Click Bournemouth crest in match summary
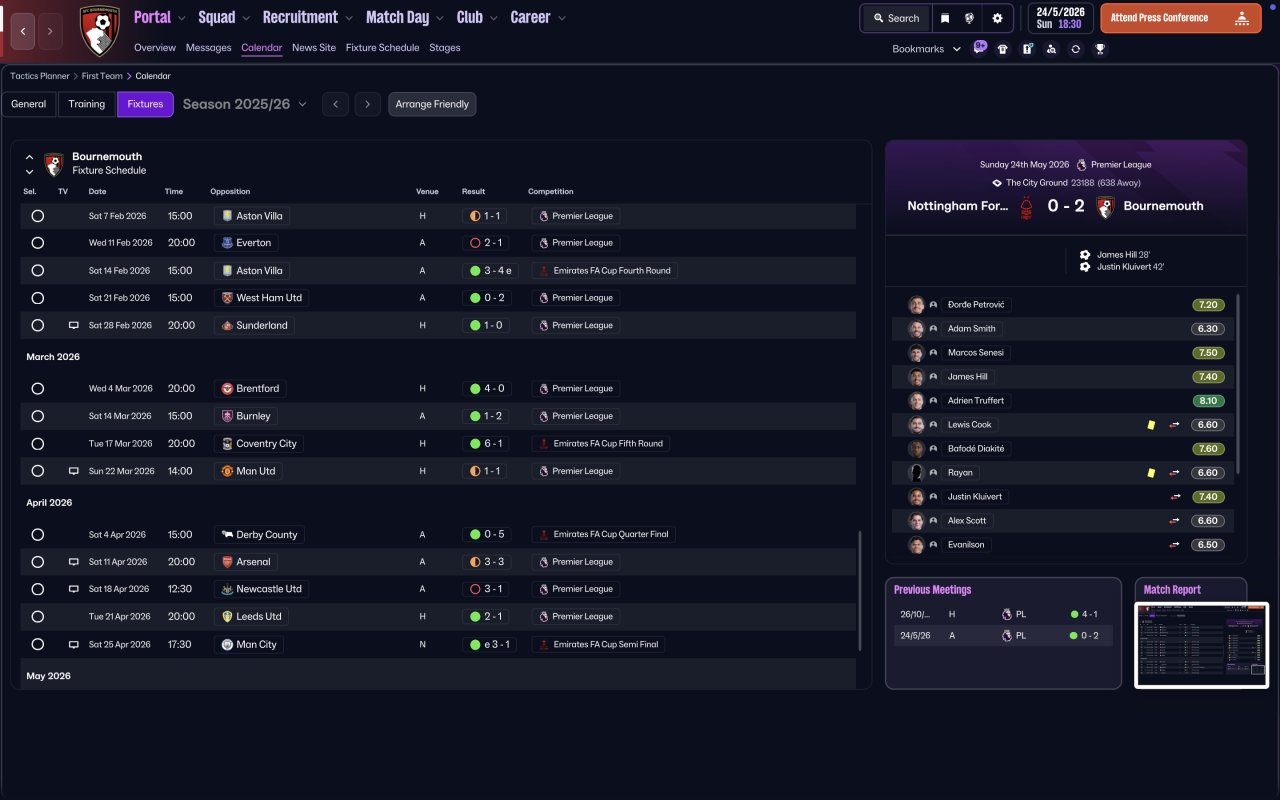The width and height of the screenshot is (1280, 800). 1105,207
